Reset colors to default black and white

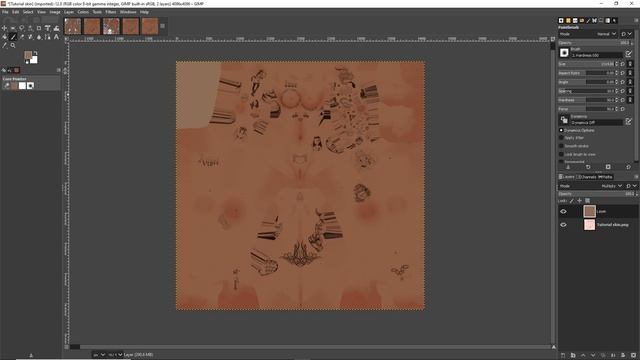coord(26,62)
